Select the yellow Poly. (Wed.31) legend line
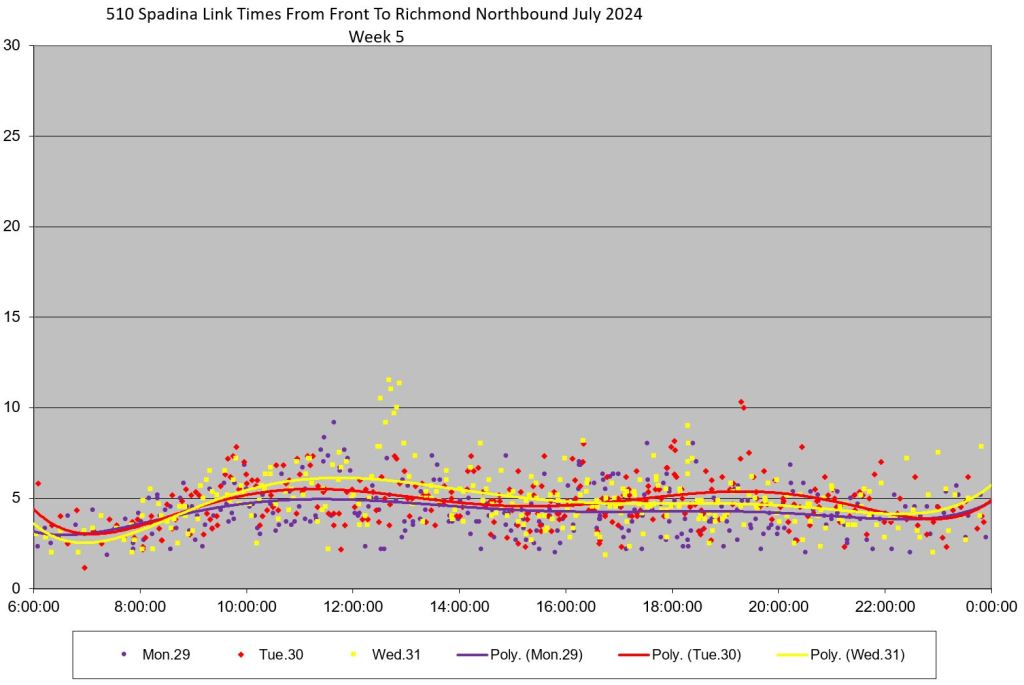Image resolution: width=1024 pixels, height=685 pixels. click(x=794, y=655)
